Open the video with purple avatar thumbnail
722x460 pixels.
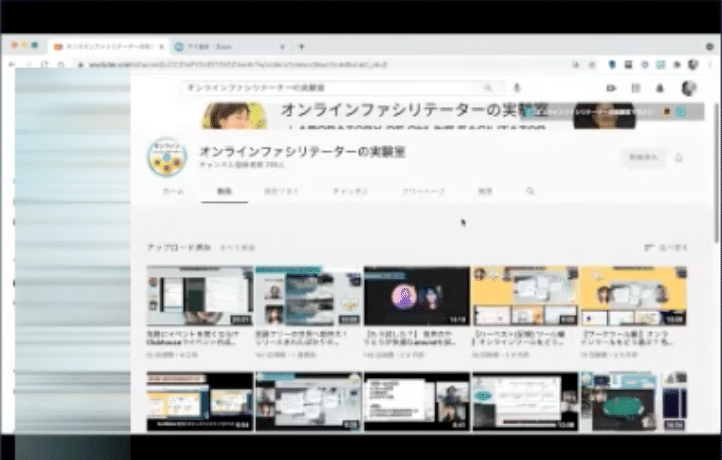(x=417, y=296)
